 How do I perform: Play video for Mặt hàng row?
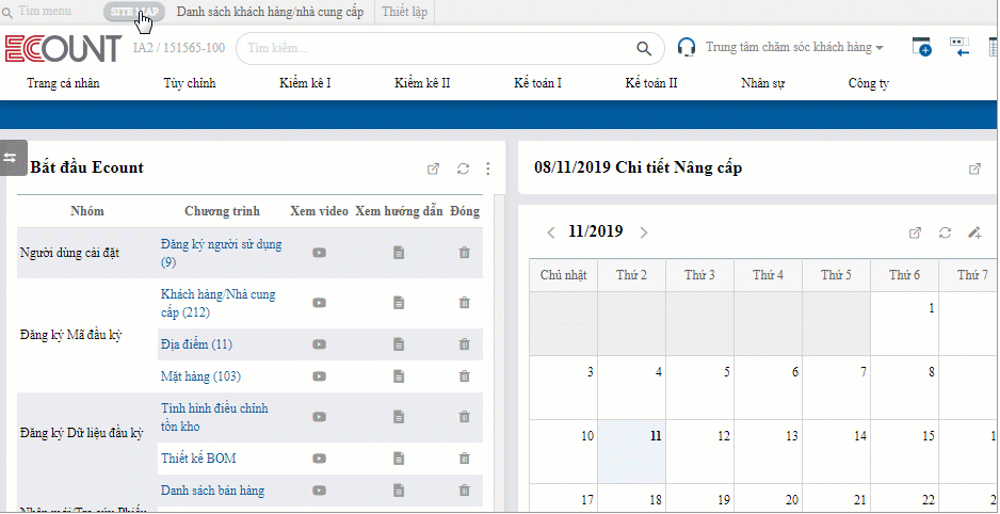point(319,376)
